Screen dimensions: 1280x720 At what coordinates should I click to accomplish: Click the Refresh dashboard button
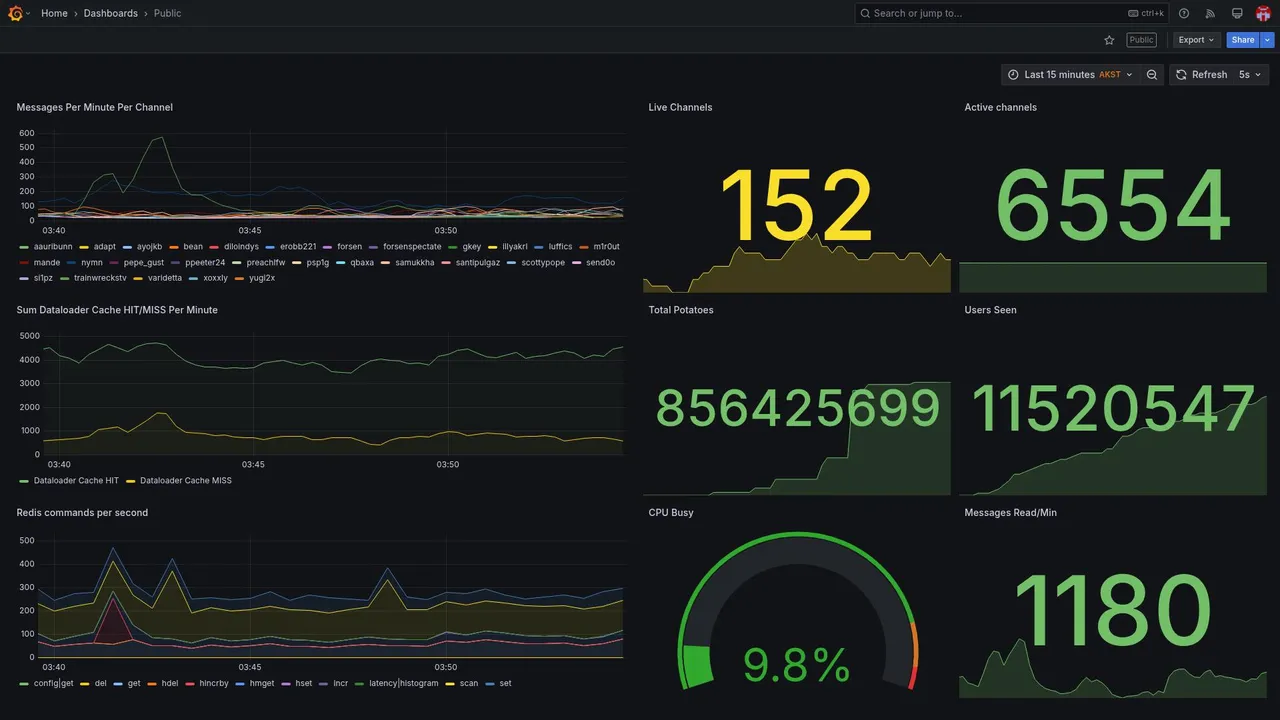pos(1200,75)
